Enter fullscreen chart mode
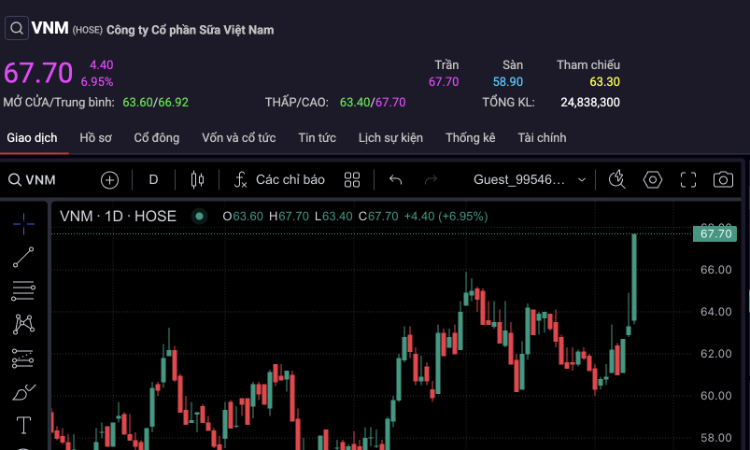Screen dimensions: 750x450 (688, 180)
